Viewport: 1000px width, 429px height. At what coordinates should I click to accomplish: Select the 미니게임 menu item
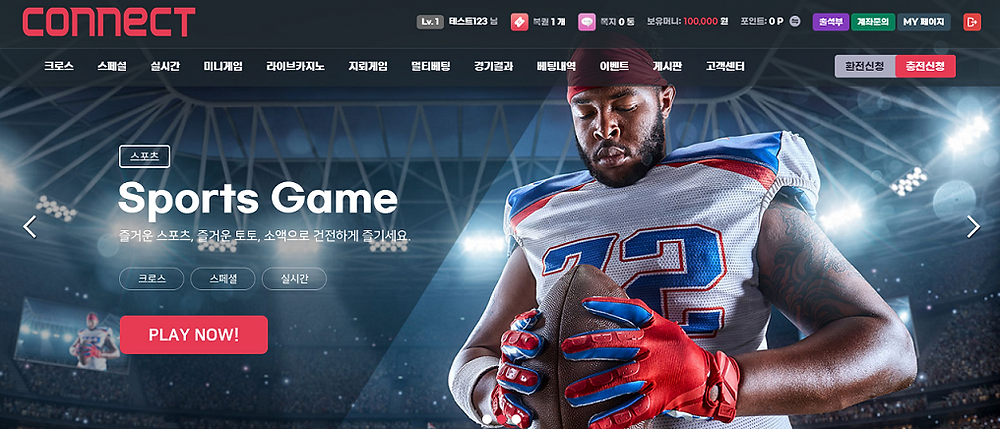[223, 66]
